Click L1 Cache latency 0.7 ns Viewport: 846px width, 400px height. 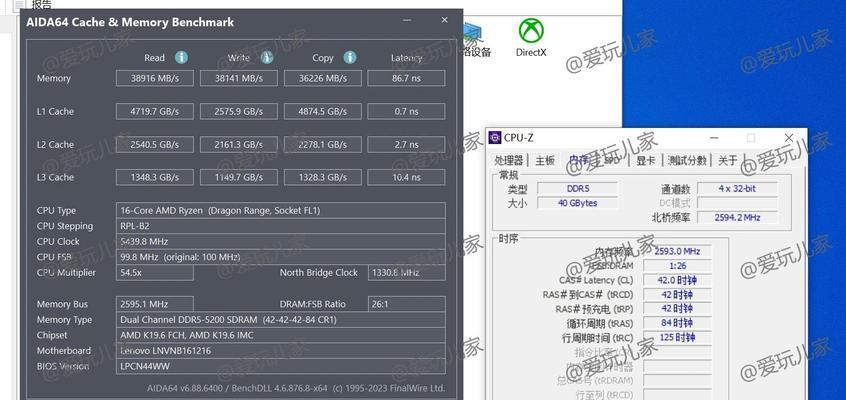click(x=406, y=112)
